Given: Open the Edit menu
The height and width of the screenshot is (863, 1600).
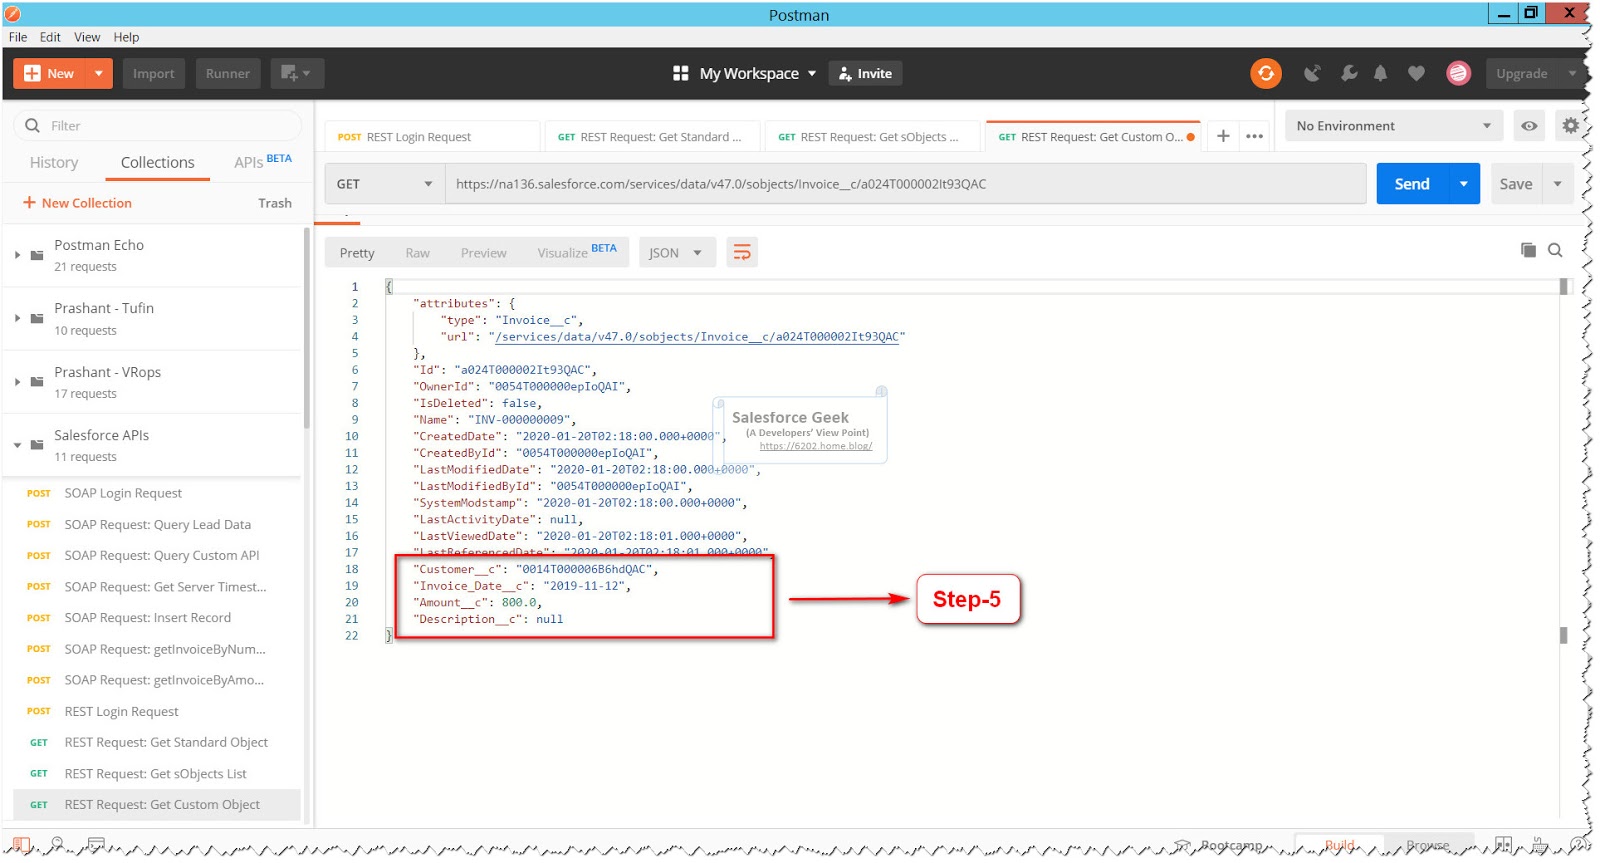Looking at the screenshot, I should [50, 37].
